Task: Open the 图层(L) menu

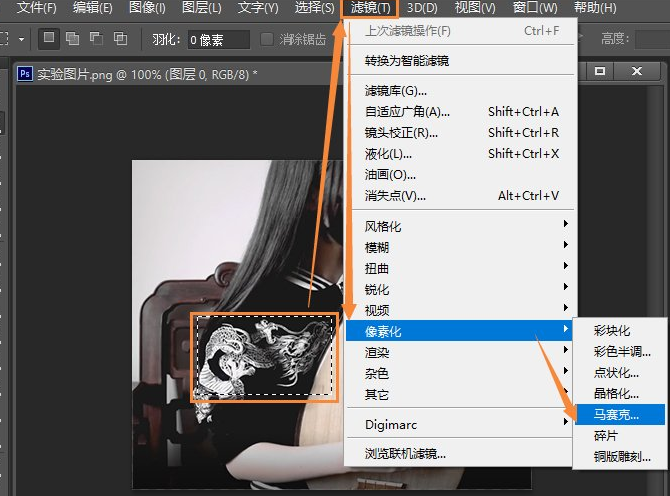Action: 202,7
